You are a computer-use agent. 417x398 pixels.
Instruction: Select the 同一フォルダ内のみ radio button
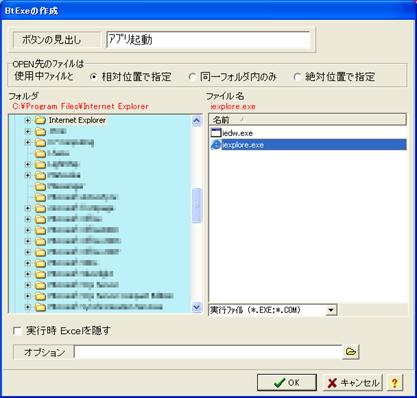click(x=192, y=77)
